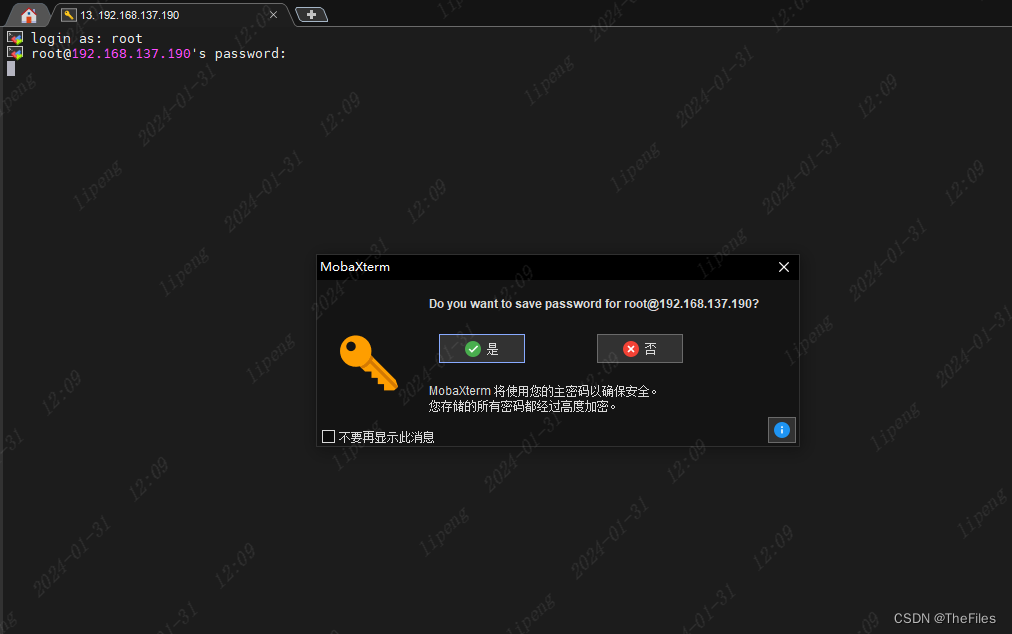
Task: Click the terminal icon beside password prompt line
Action: (15, 53)
